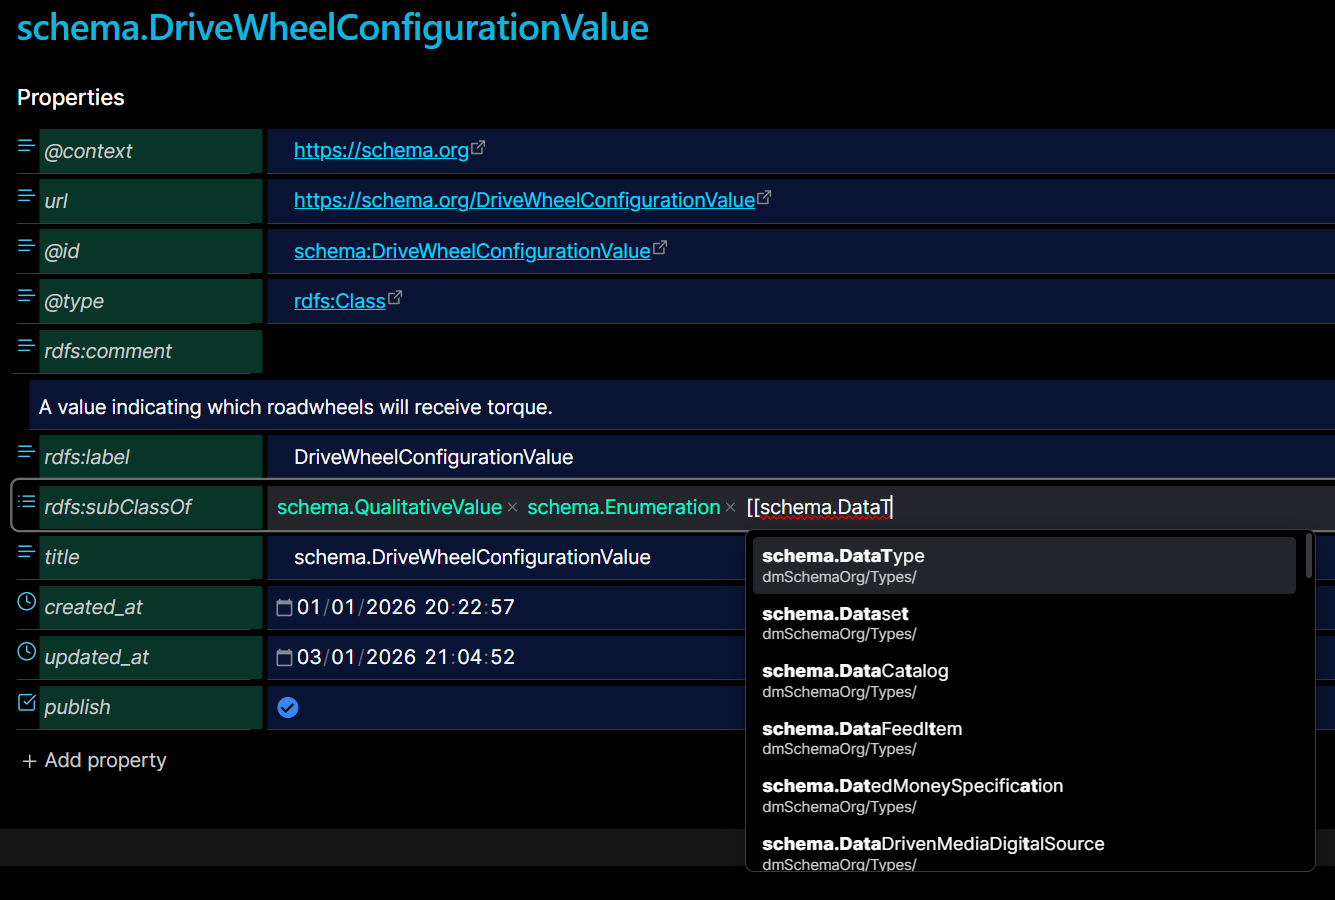Click the calendar icon in created_at field

click(x=284, y=608)
